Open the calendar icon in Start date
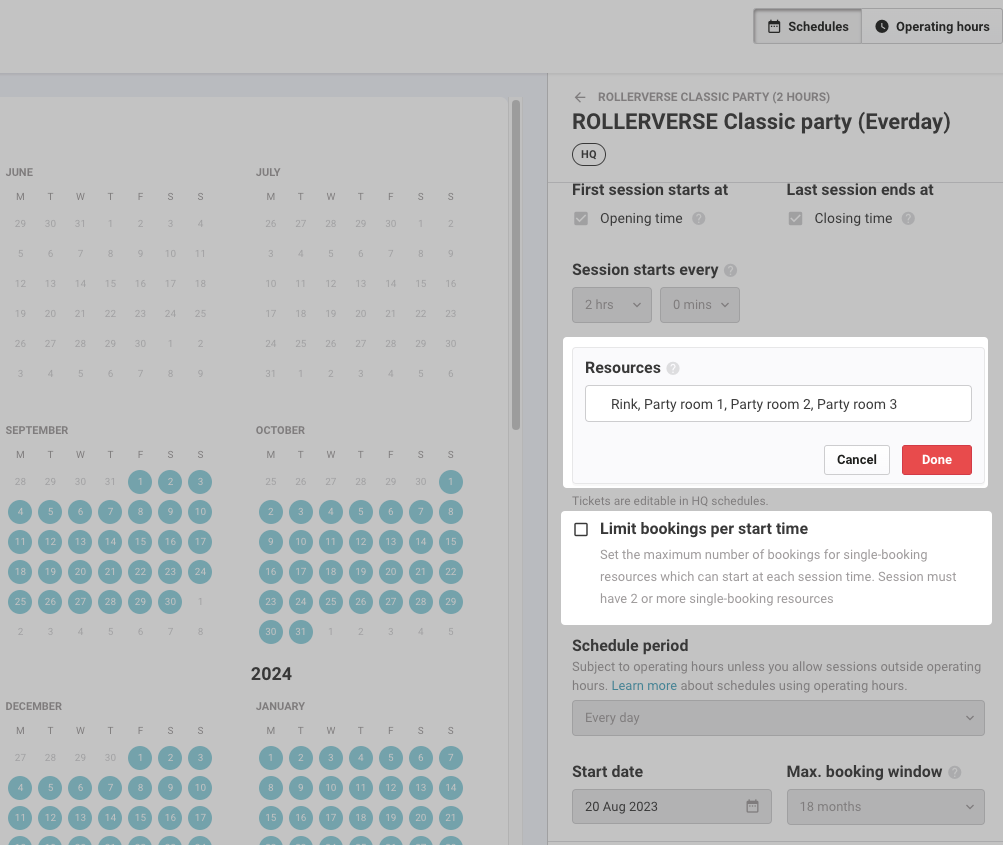Screen dimensions: 1003x845 click(x=752, y=807)
